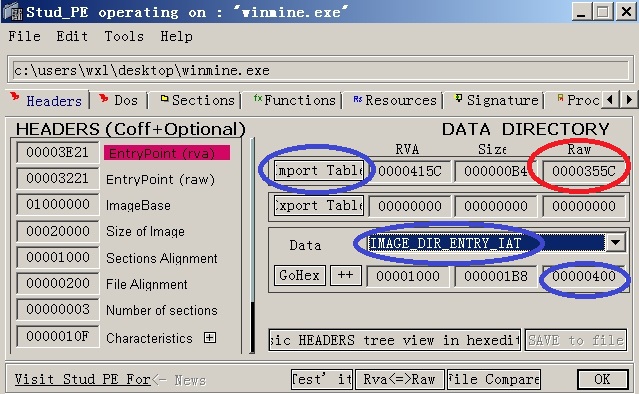The width and height of the screenshot is (639, 394).
Task: Click Import Table Size field 000000B4
Action: coord(496,171)
